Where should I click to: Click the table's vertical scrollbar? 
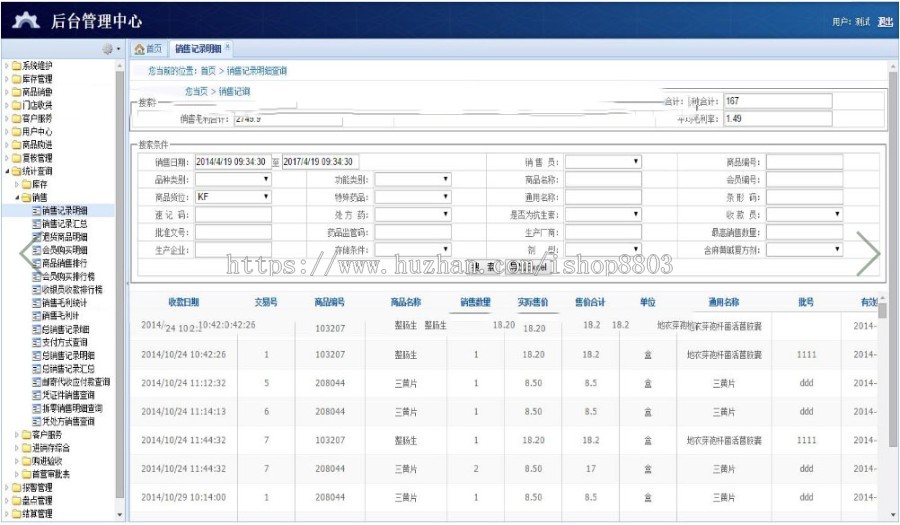(882, 310)
